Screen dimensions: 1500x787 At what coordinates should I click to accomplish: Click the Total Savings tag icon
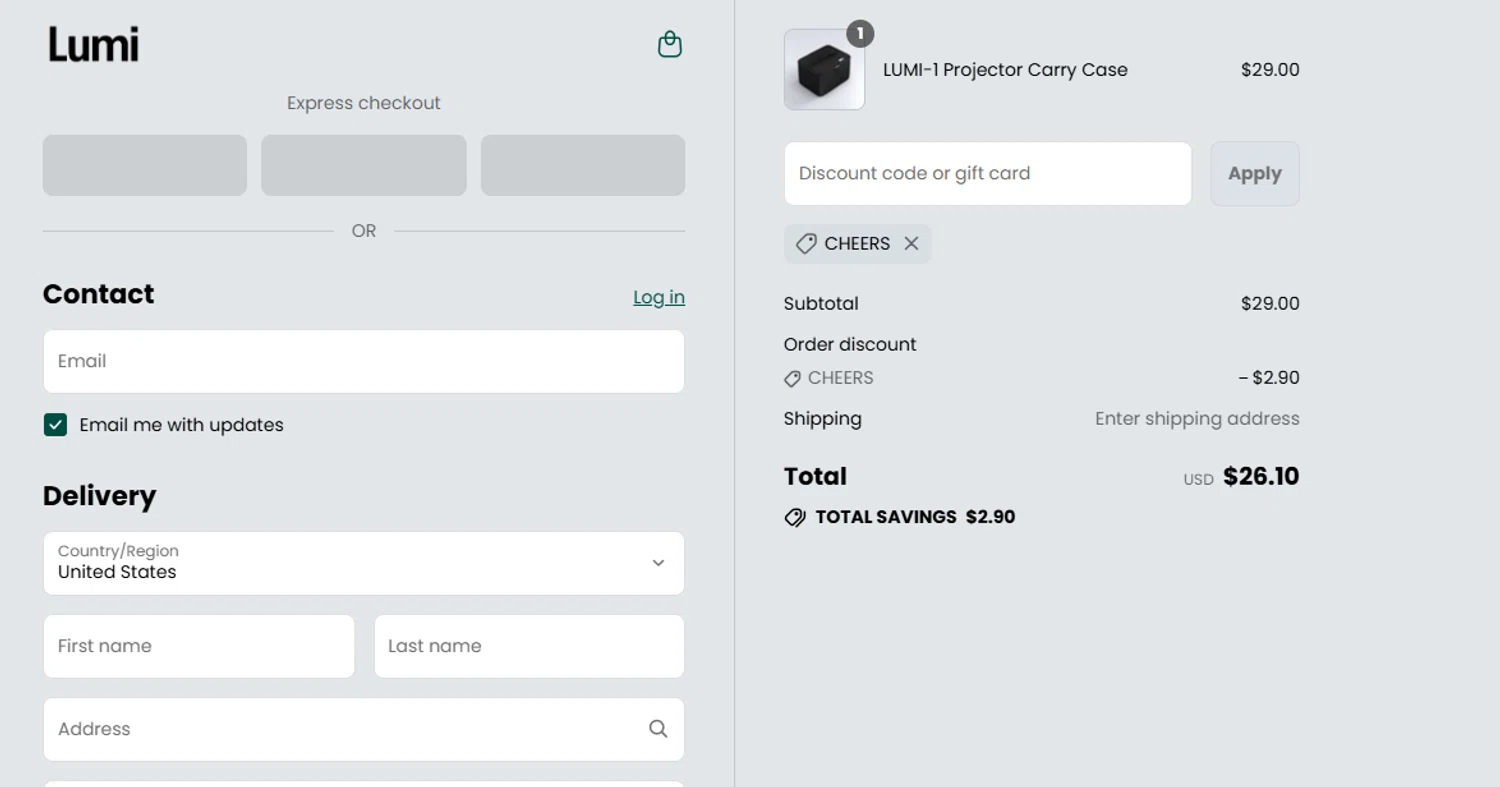coord(795,517)
